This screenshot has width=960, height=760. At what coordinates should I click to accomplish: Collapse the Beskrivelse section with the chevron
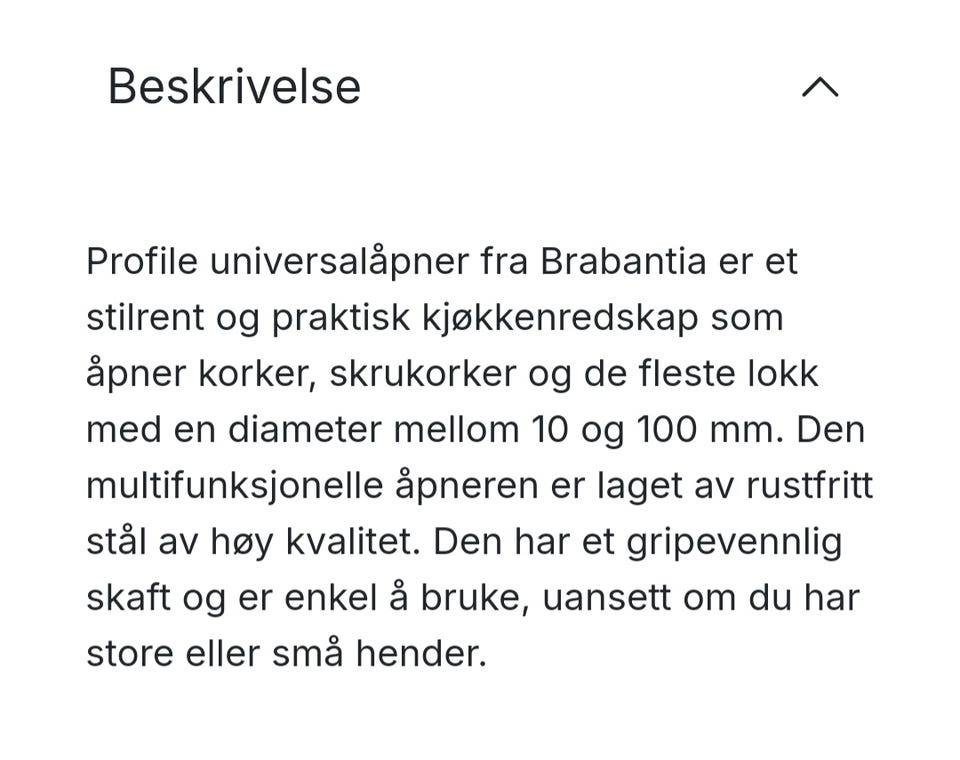tap(820, 88)
